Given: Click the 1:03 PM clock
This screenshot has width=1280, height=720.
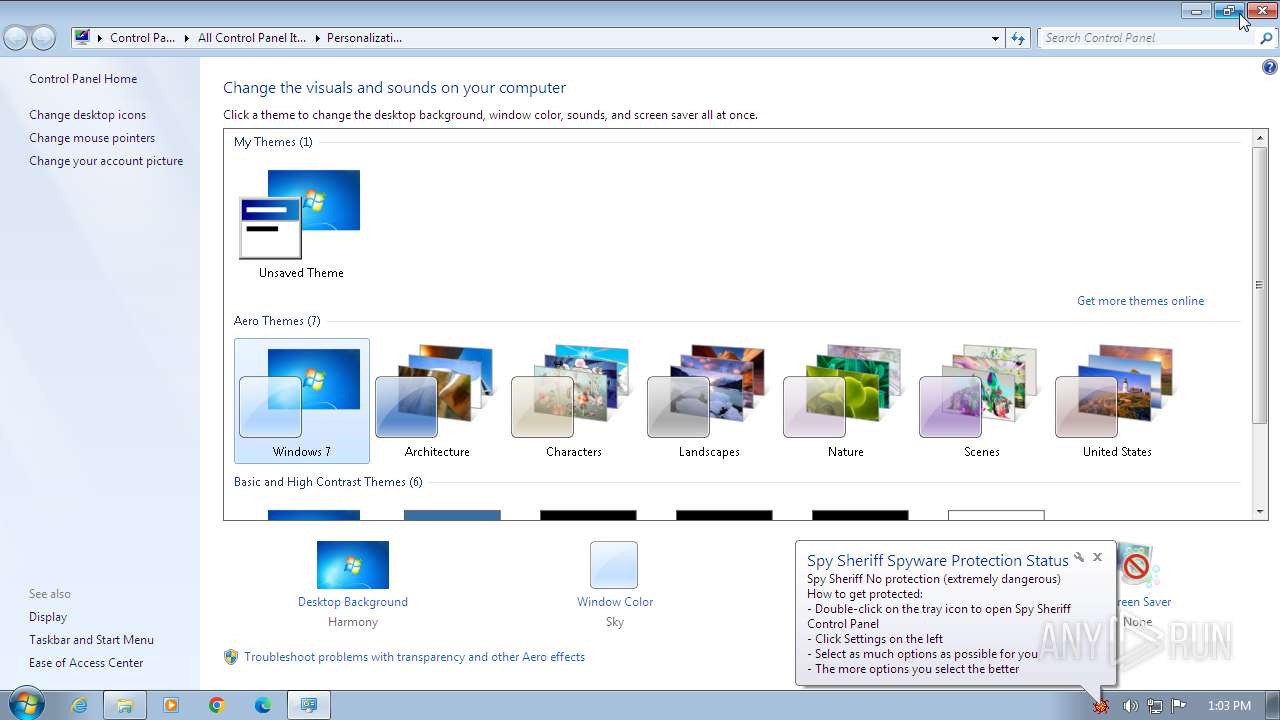Looking at the screenshot, I should (1229, 706).
